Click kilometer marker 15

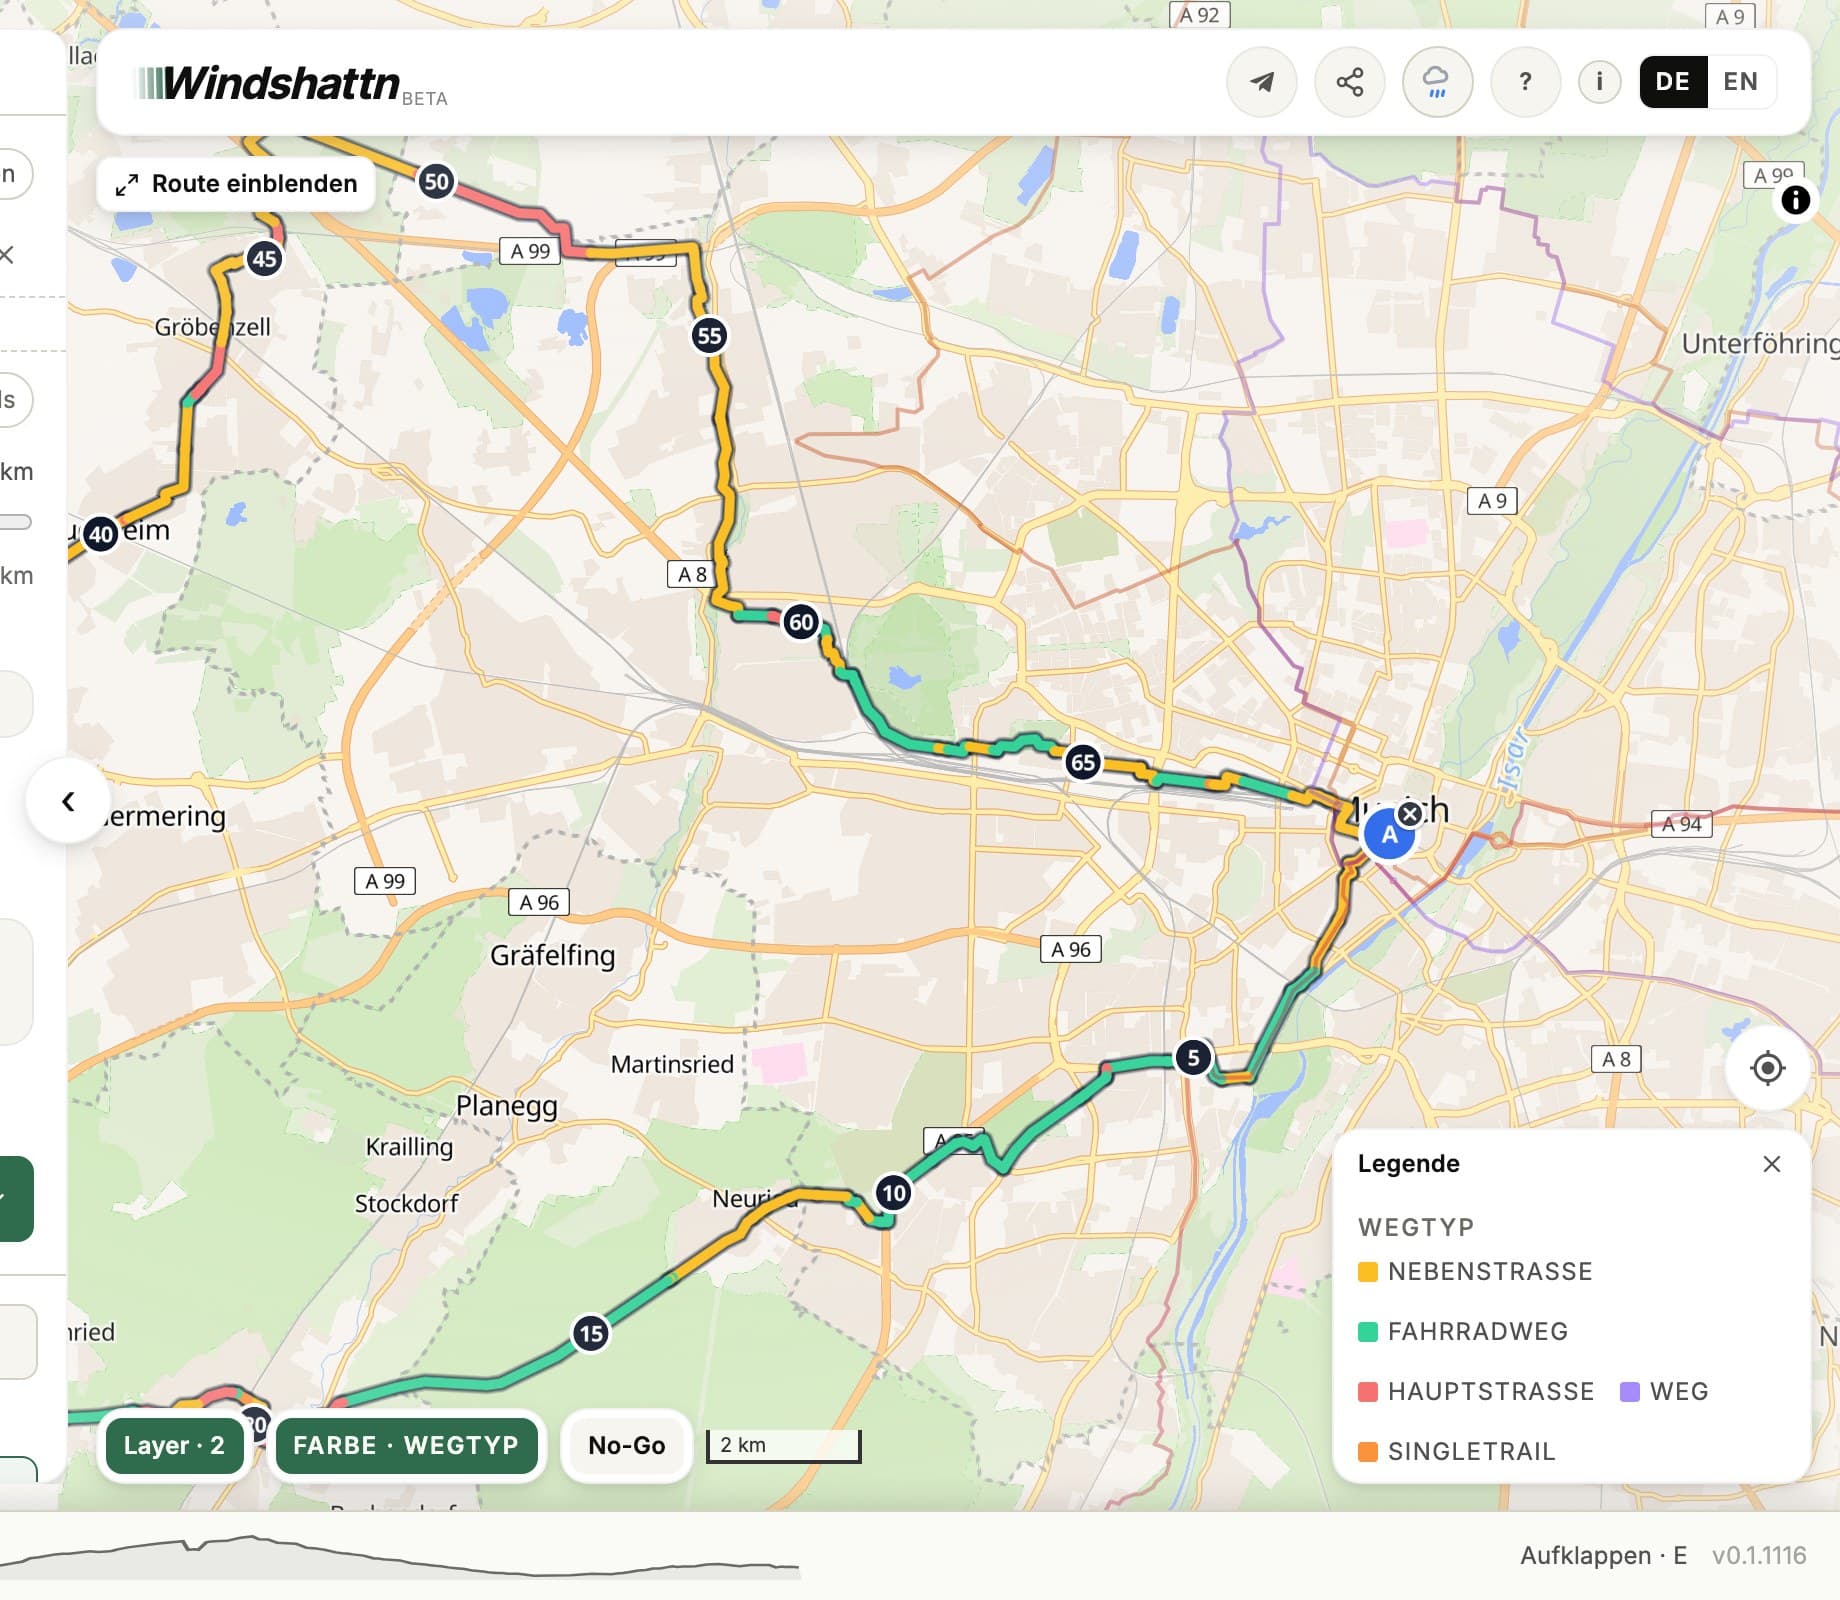coord(591,1333)
